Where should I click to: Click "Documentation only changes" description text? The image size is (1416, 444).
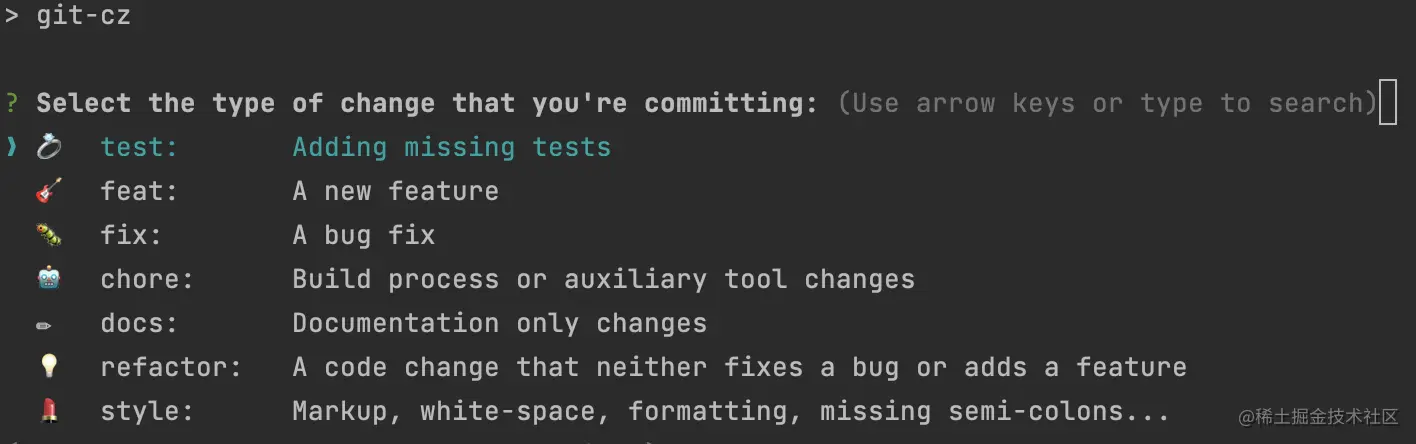point(499,323)
